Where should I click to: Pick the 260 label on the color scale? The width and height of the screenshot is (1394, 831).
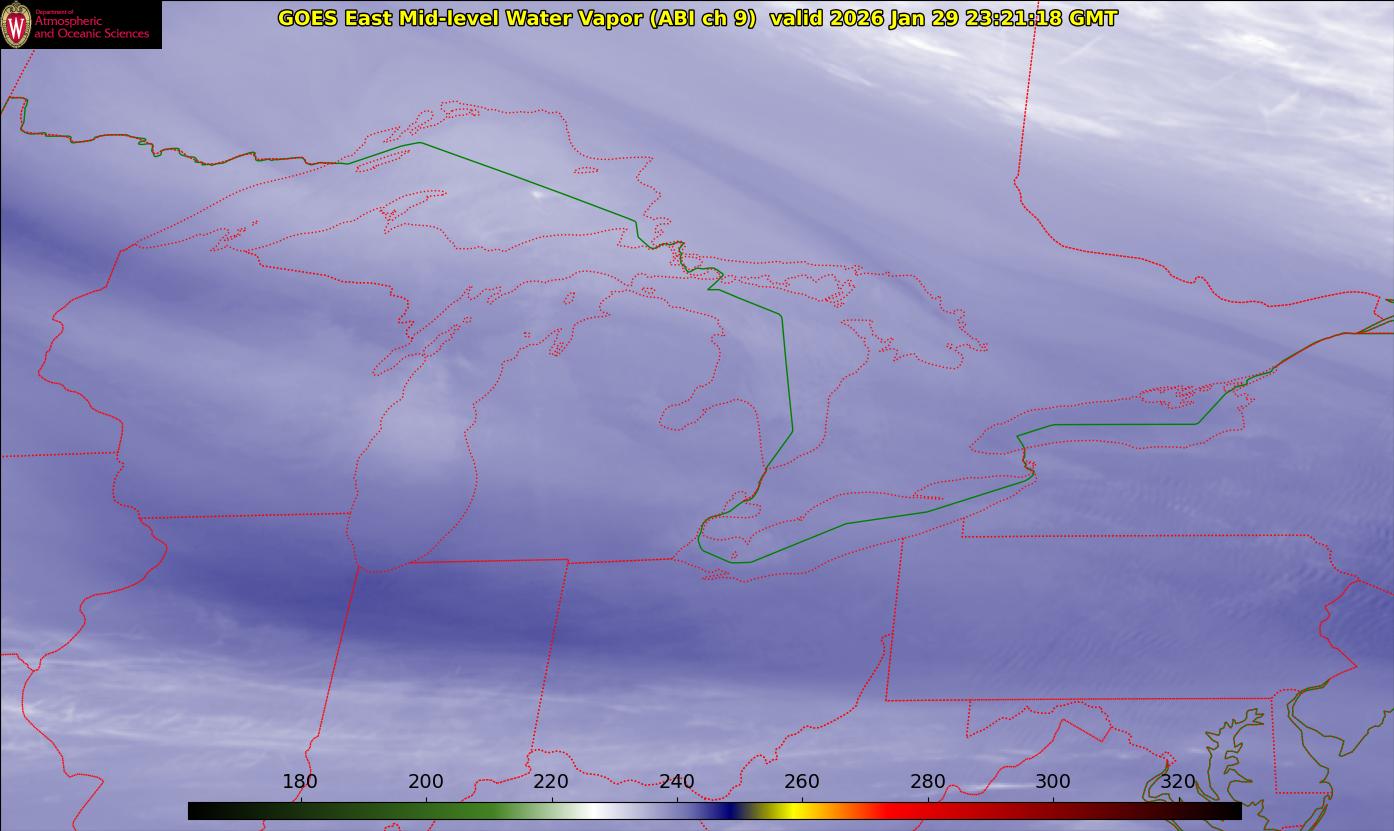pyautogui.click(x=802, y=781)
